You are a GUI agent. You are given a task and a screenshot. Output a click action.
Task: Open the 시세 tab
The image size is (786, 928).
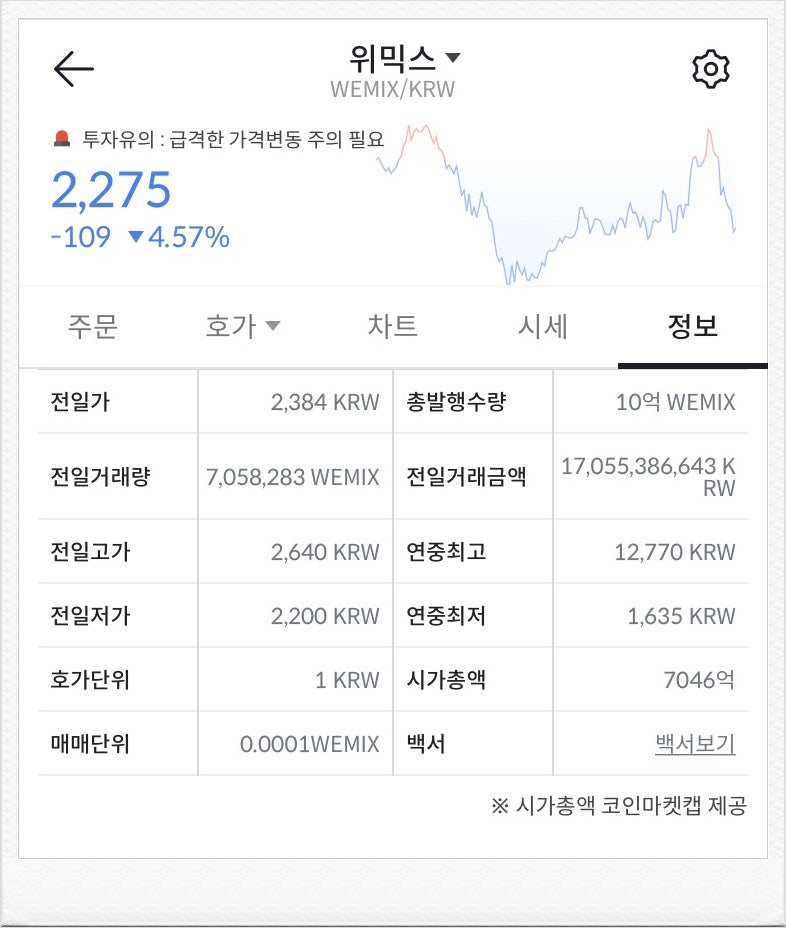pyautogui.click(x=543, y=326)
